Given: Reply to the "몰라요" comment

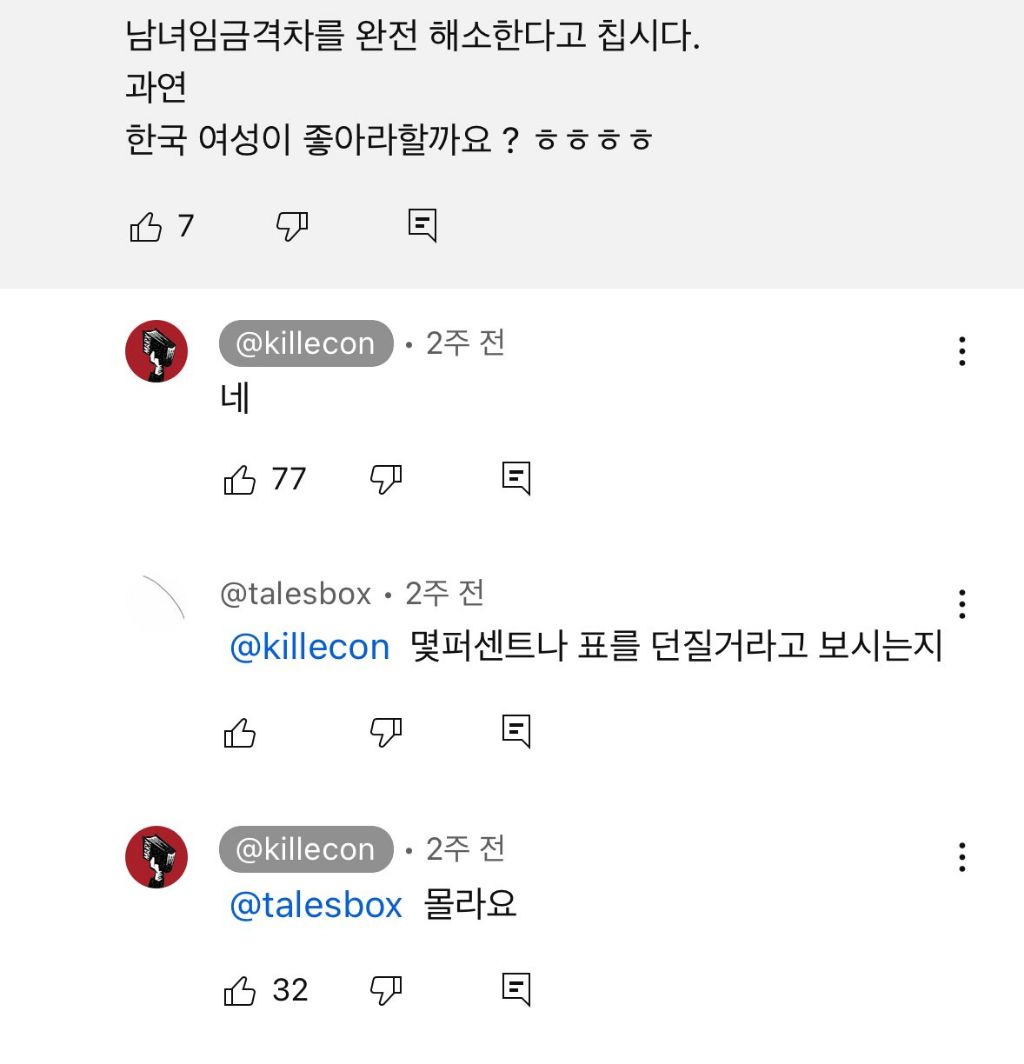Looking at the screenshot, I should [x=516, y=990].
